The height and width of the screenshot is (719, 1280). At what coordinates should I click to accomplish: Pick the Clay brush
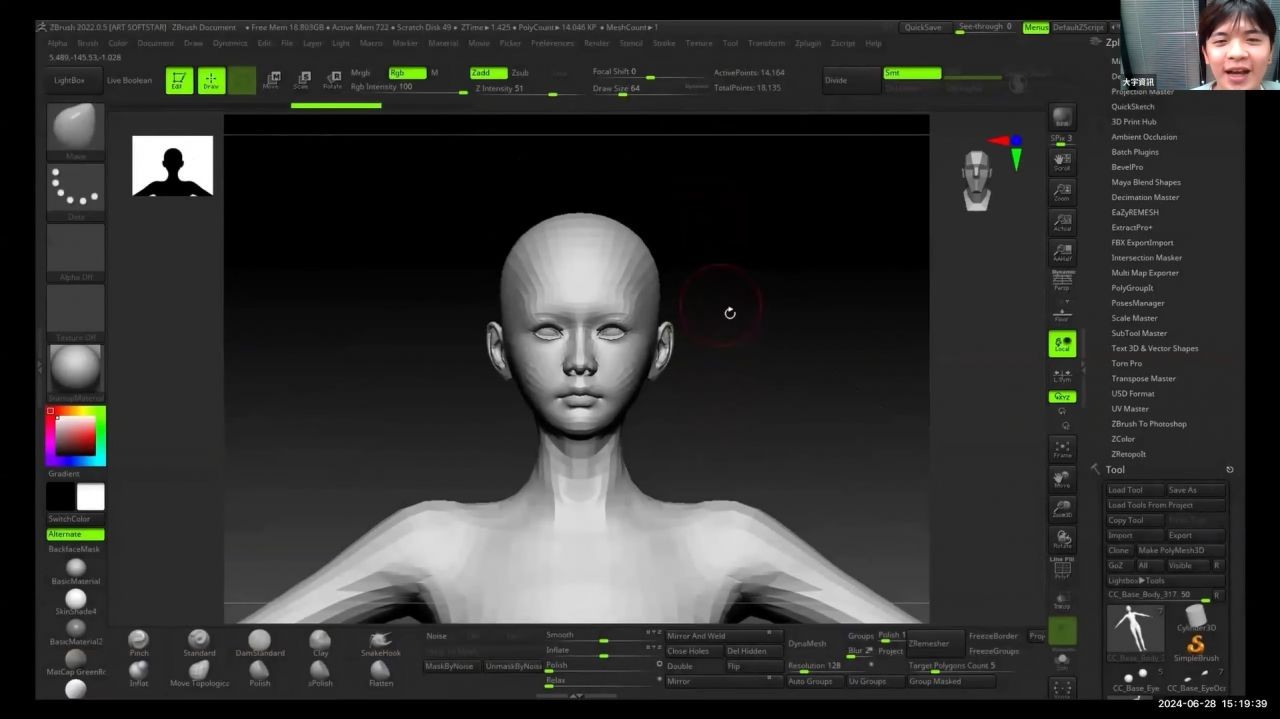[320, 641]
